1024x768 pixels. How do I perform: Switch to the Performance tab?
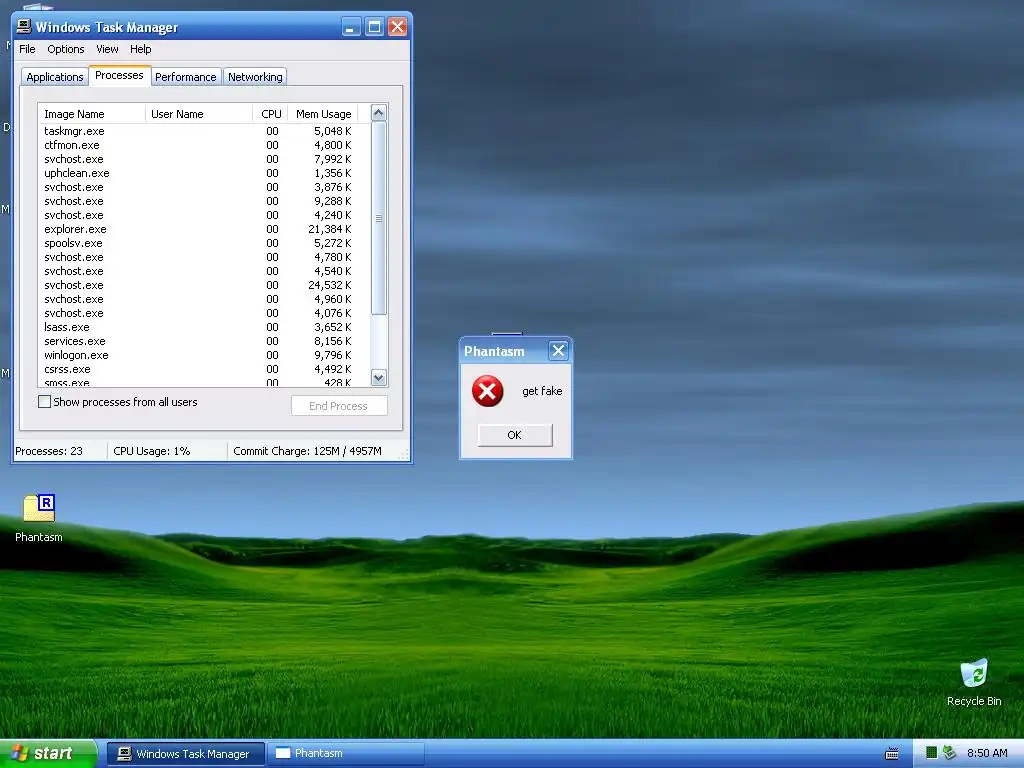pyautogui.click(x=185, y=77)
